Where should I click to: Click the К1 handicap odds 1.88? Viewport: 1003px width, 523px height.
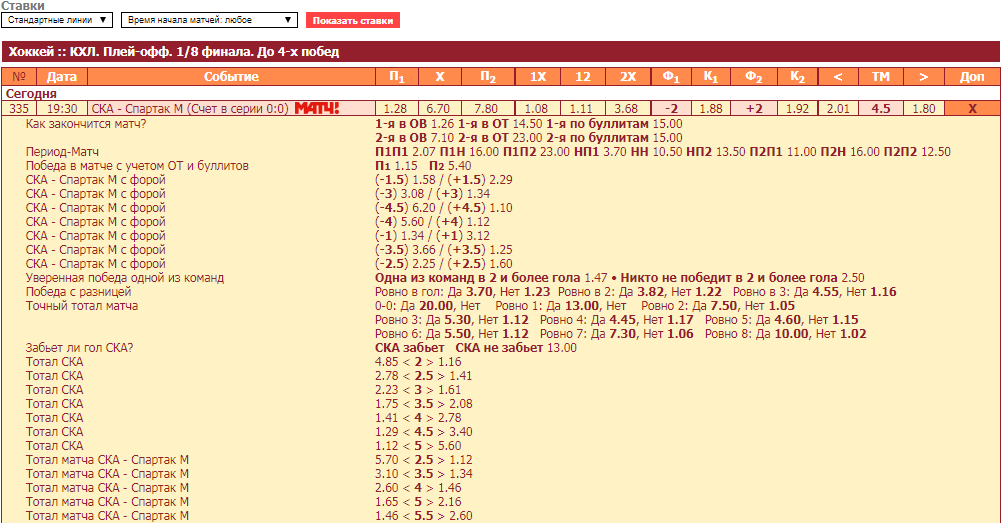point(711,108)
